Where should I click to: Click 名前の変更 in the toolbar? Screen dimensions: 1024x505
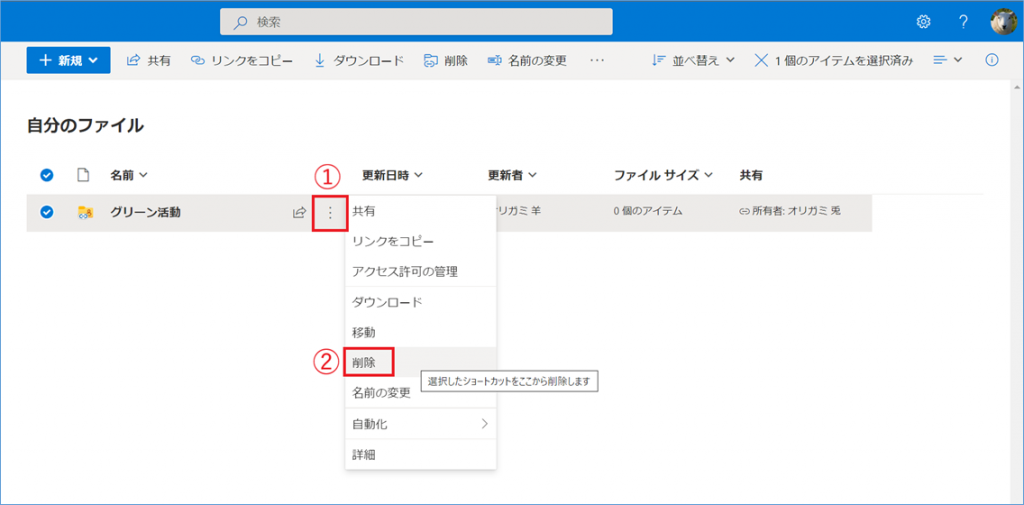[528, 60]
